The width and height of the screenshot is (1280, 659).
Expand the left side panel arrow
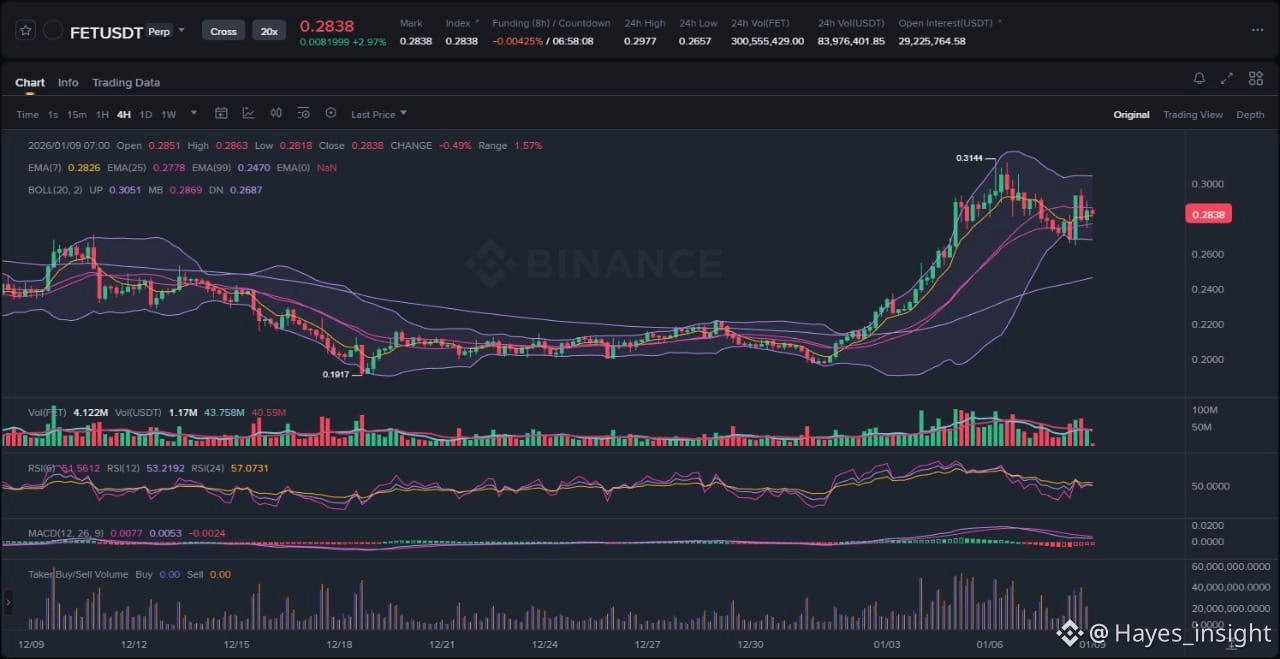[x=8, y=601]
